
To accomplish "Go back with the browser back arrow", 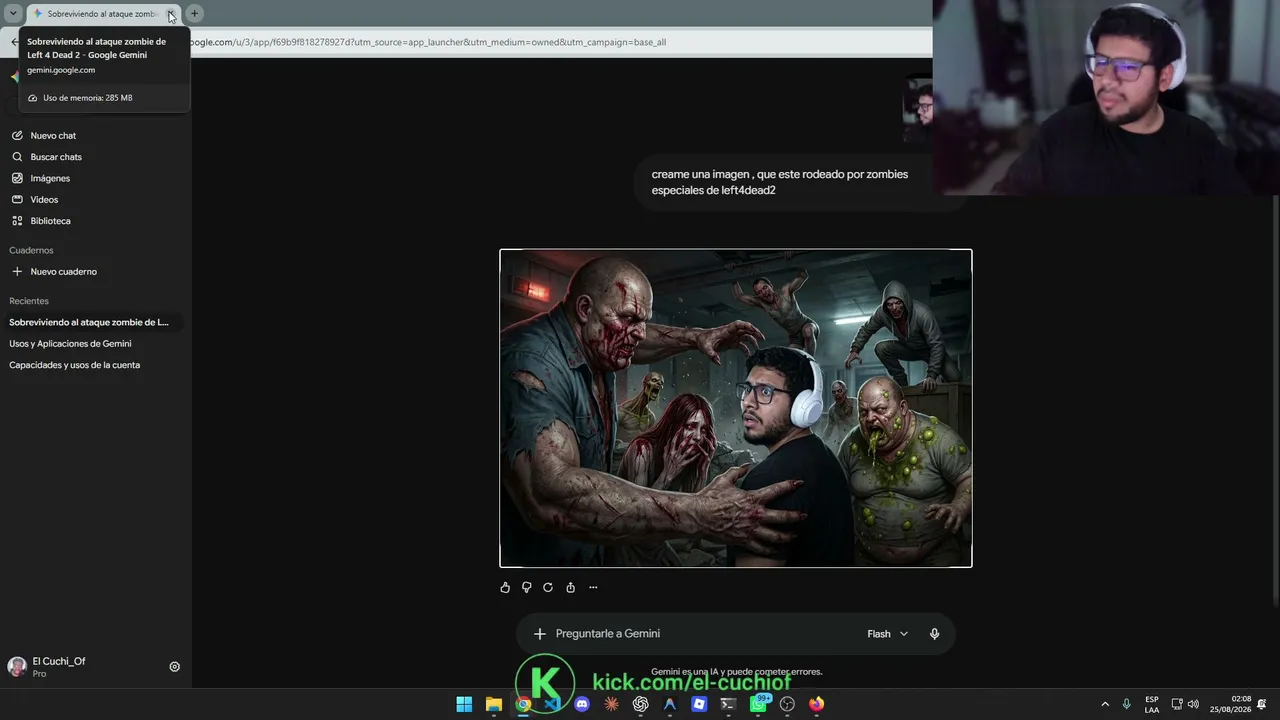I will 14,42.
